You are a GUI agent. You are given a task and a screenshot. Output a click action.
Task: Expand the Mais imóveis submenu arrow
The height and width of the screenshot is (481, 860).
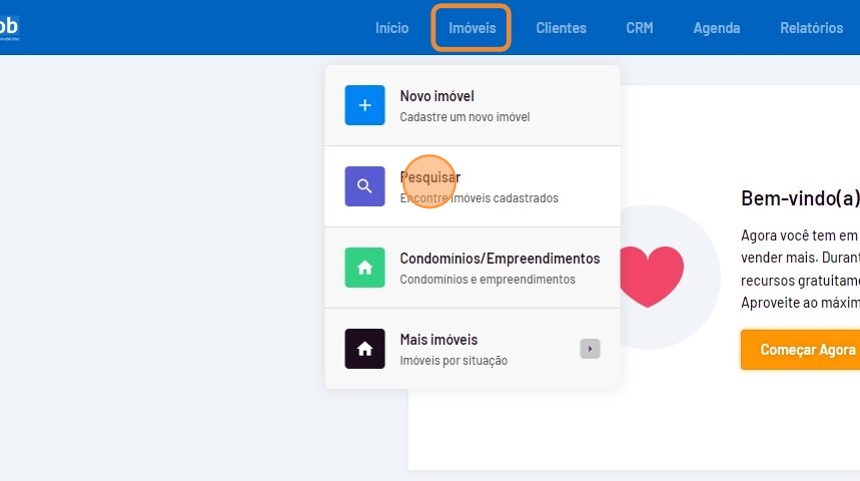[x=590, y=348]
